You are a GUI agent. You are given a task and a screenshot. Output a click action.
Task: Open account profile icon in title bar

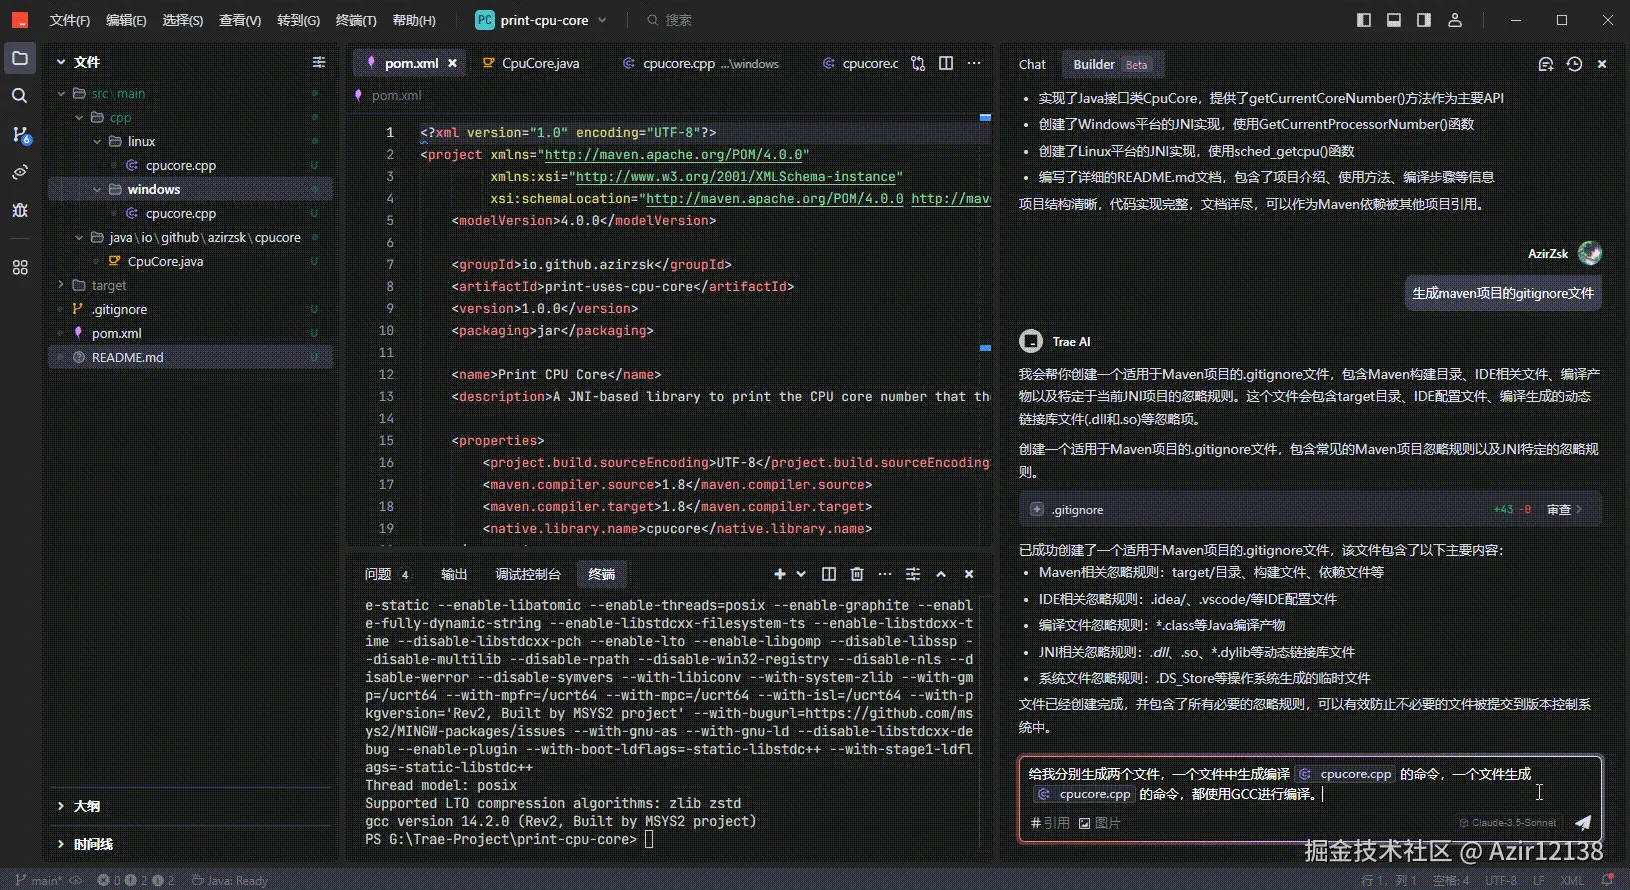pos(1455,20)
